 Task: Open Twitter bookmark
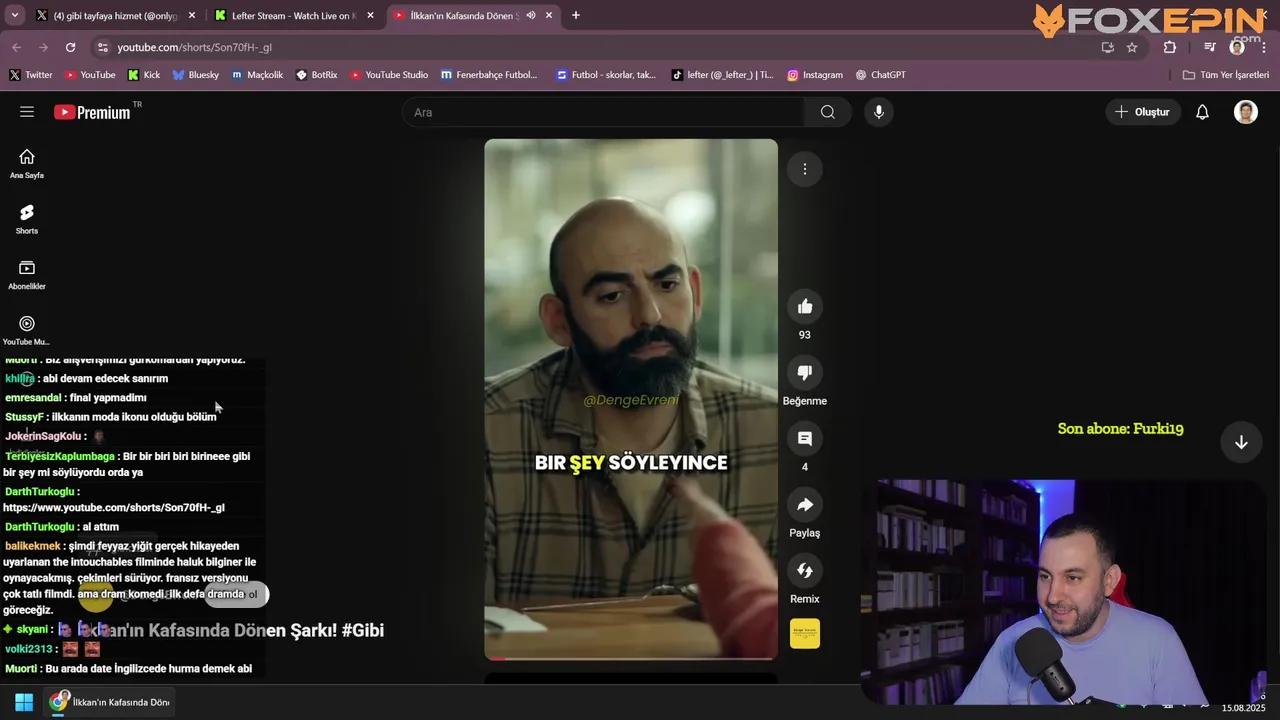click(x=30, y=75)
